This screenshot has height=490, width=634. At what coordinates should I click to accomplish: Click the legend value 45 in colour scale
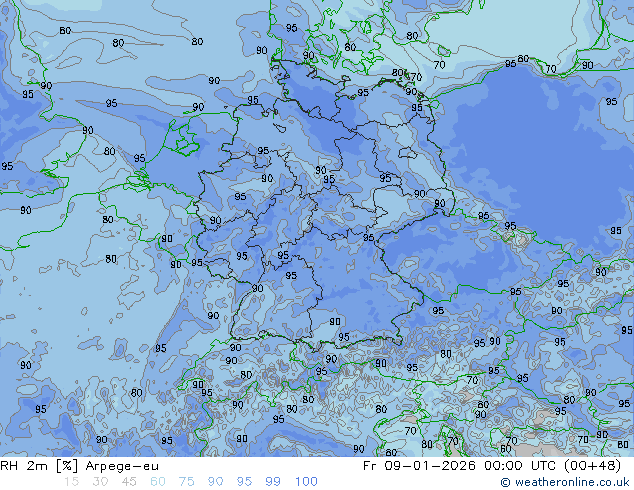129,482
